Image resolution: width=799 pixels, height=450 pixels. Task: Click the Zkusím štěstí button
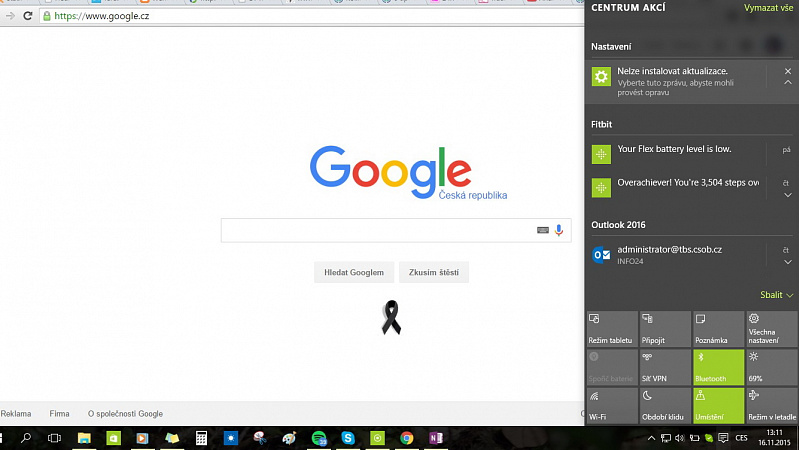point(434,272)
